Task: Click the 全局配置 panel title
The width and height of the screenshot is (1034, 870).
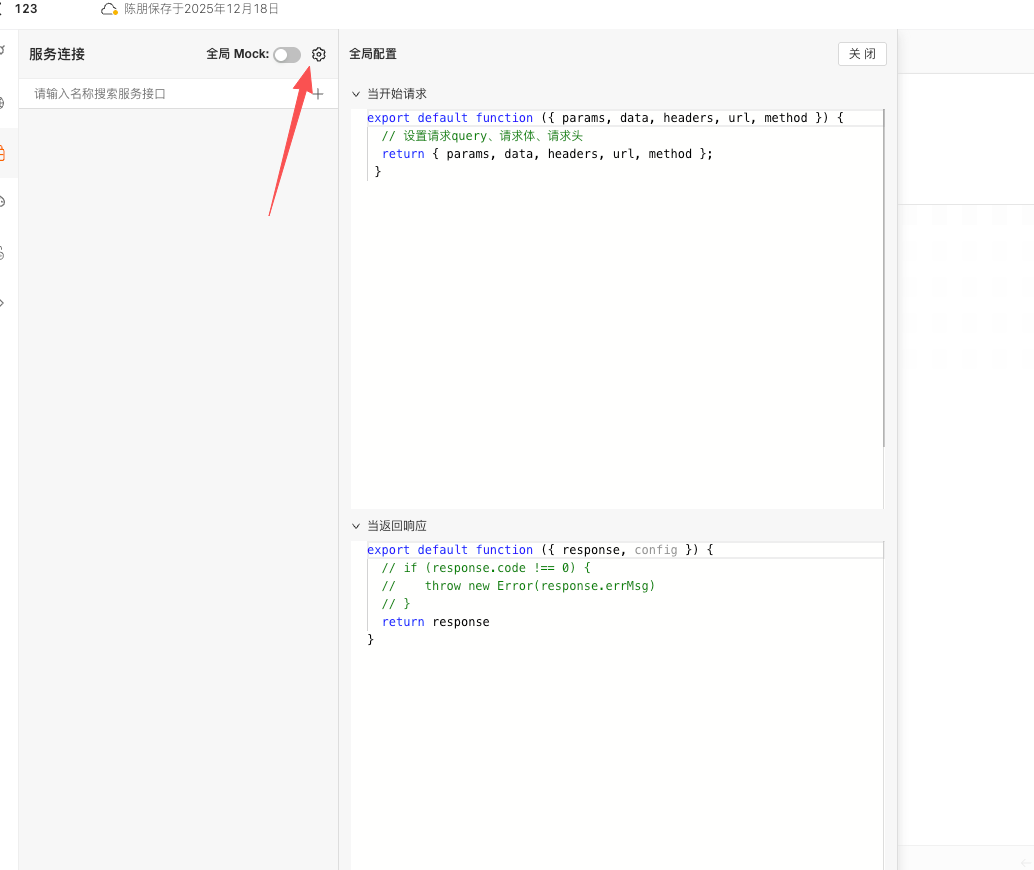Action: tap(373, 54)
